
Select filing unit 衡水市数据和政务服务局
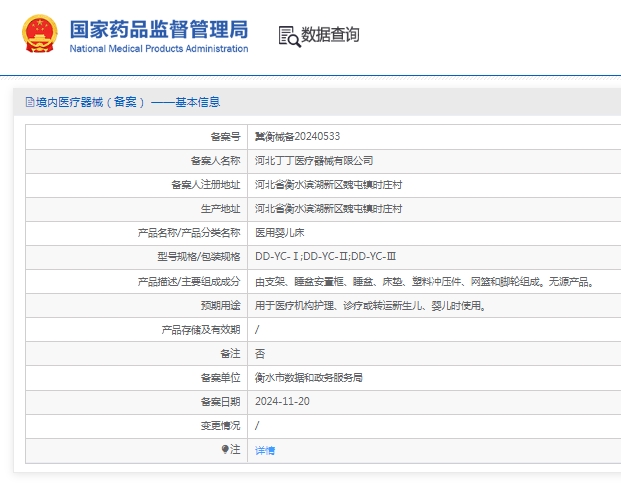coord(309,378)
